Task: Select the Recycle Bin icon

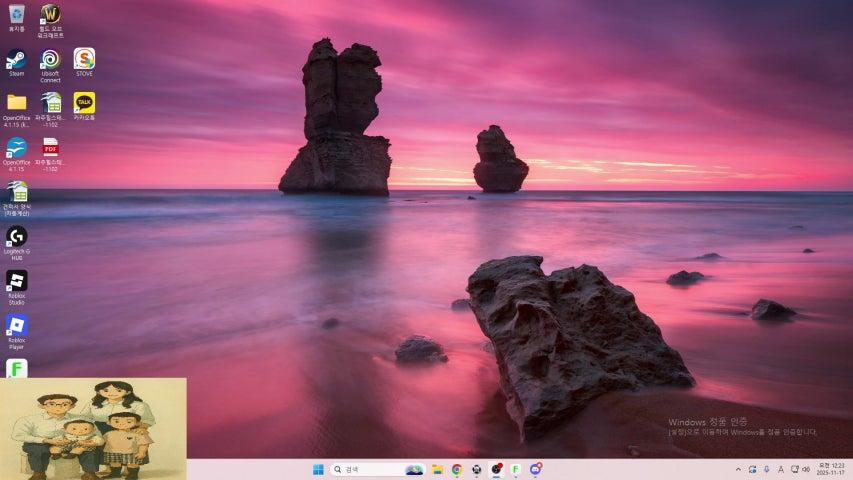Action: click(x=16, y=14)
